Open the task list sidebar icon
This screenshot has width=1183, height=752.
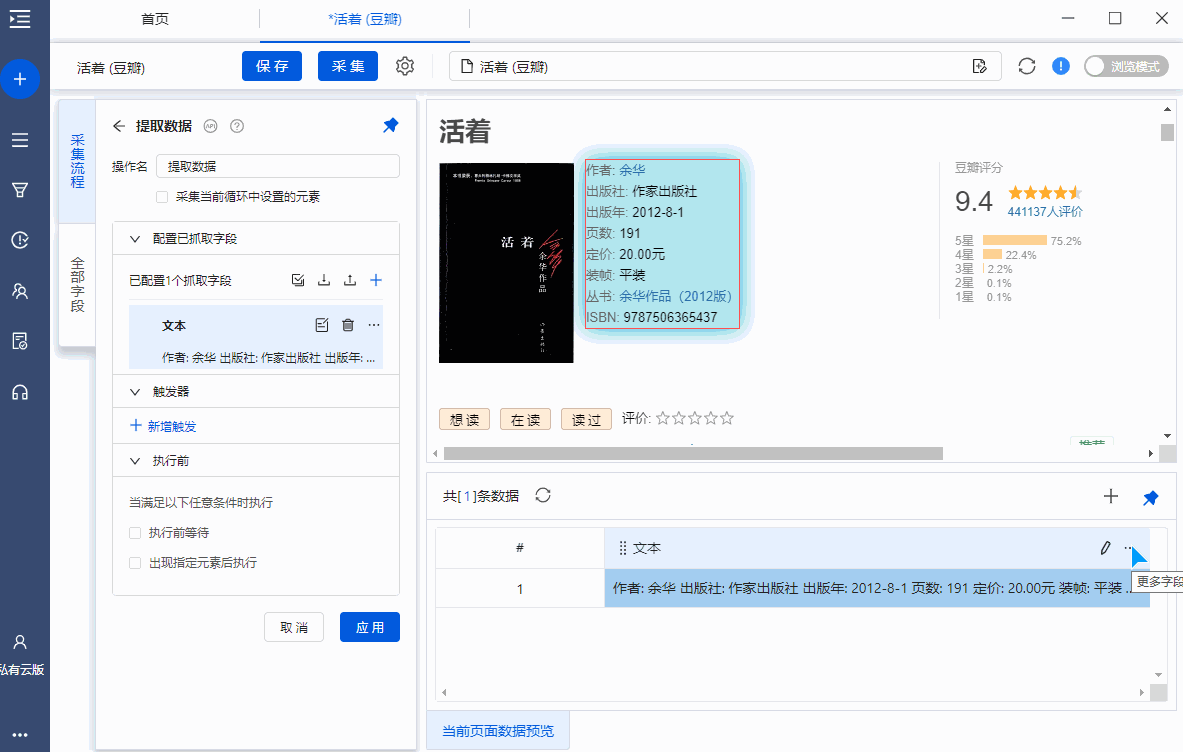tap(20, 140)
